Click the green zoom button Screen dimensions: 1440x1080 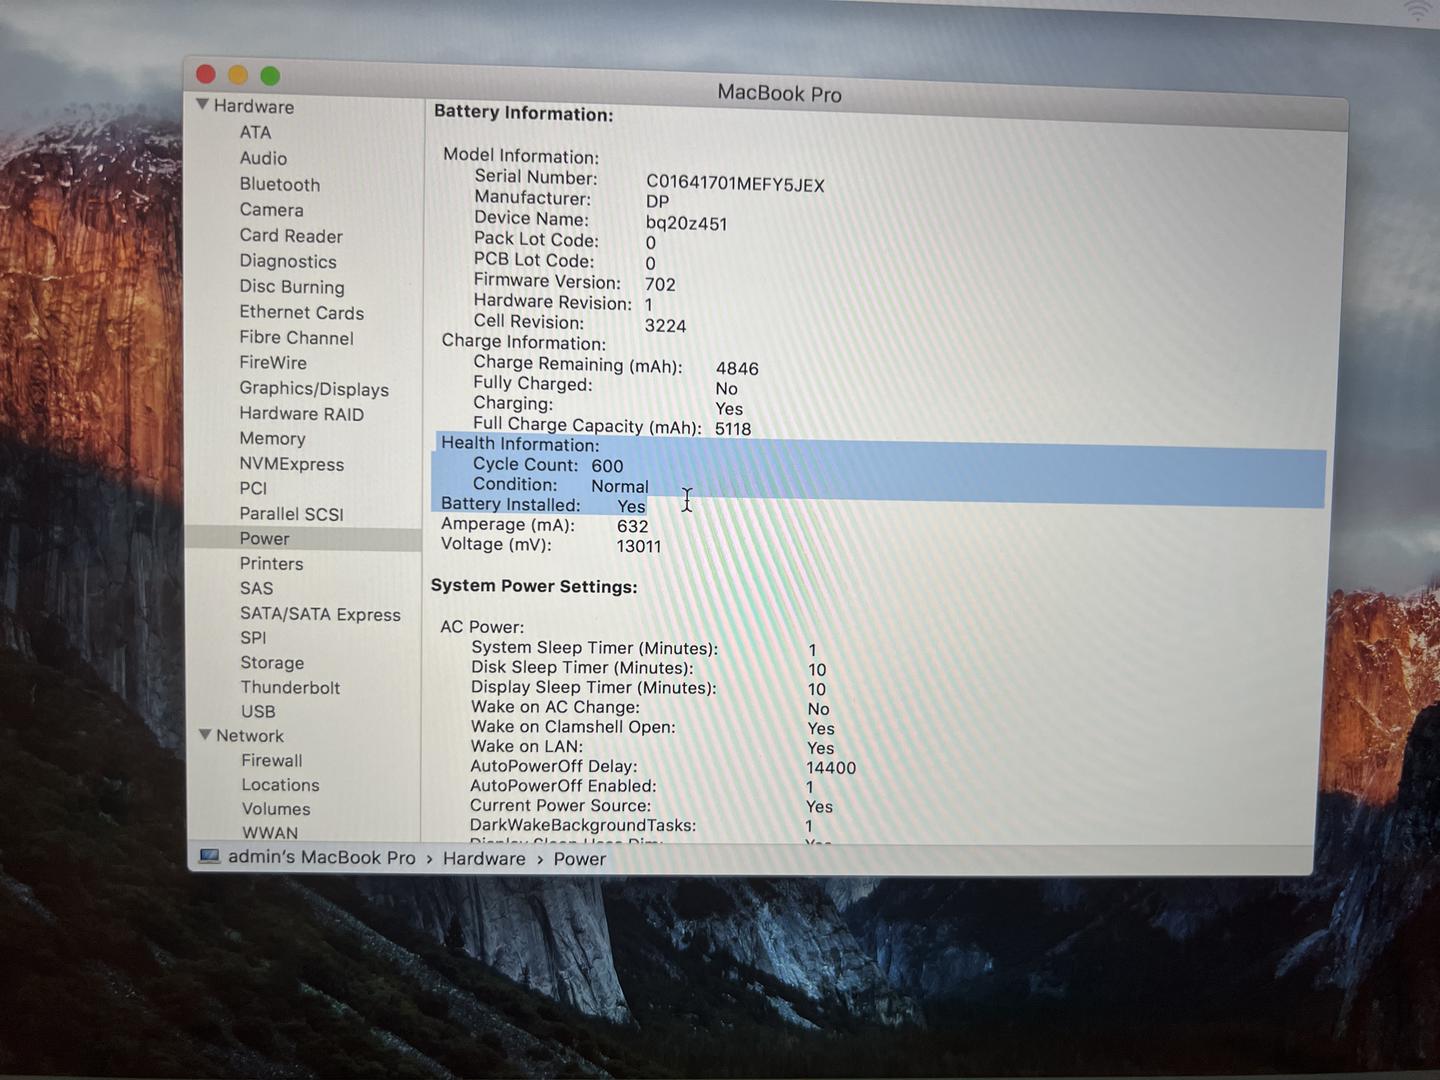coord(270,76)
